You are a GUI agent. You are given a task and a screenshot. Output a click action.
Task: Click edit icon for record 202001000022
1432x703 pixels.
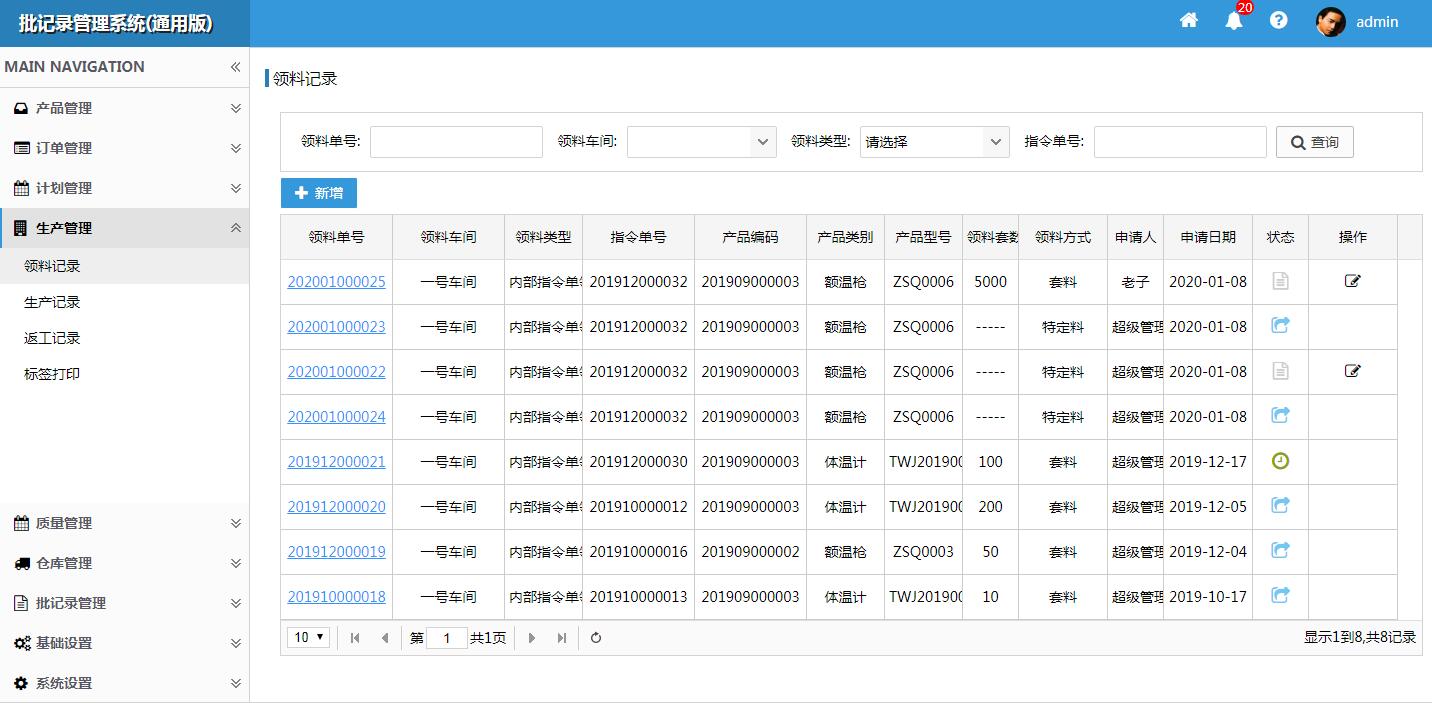1353,371
